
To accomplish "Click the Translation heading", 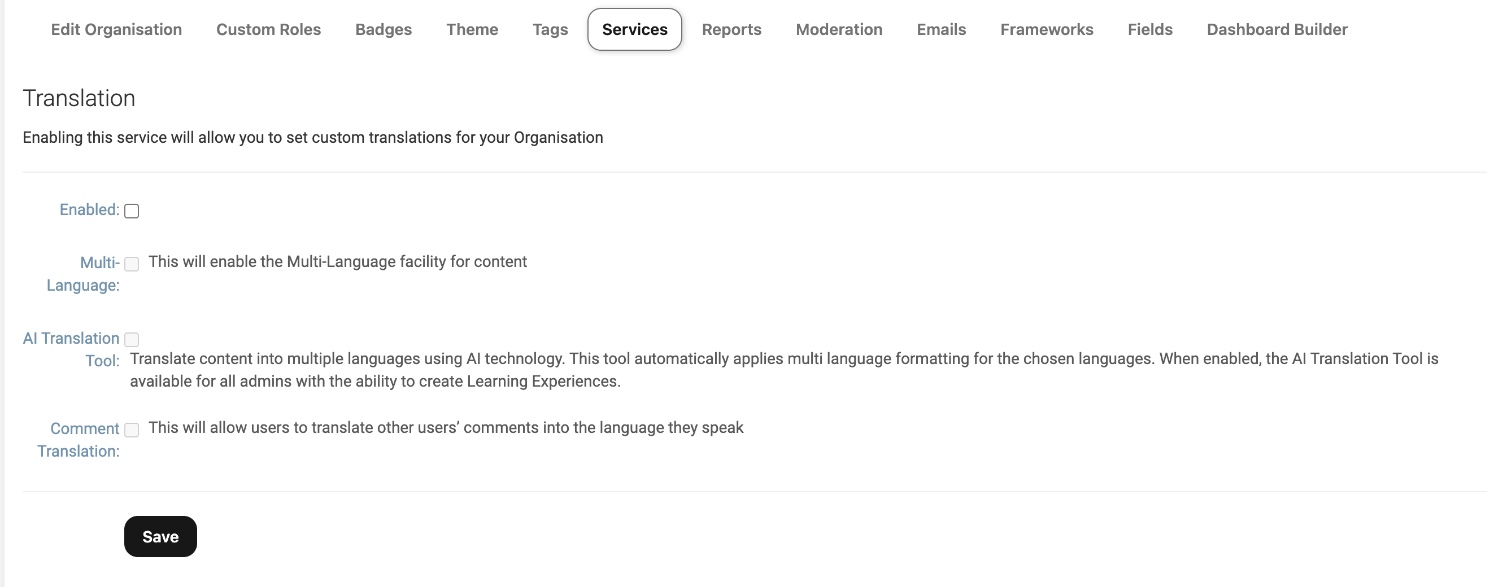I will point(79,98).
